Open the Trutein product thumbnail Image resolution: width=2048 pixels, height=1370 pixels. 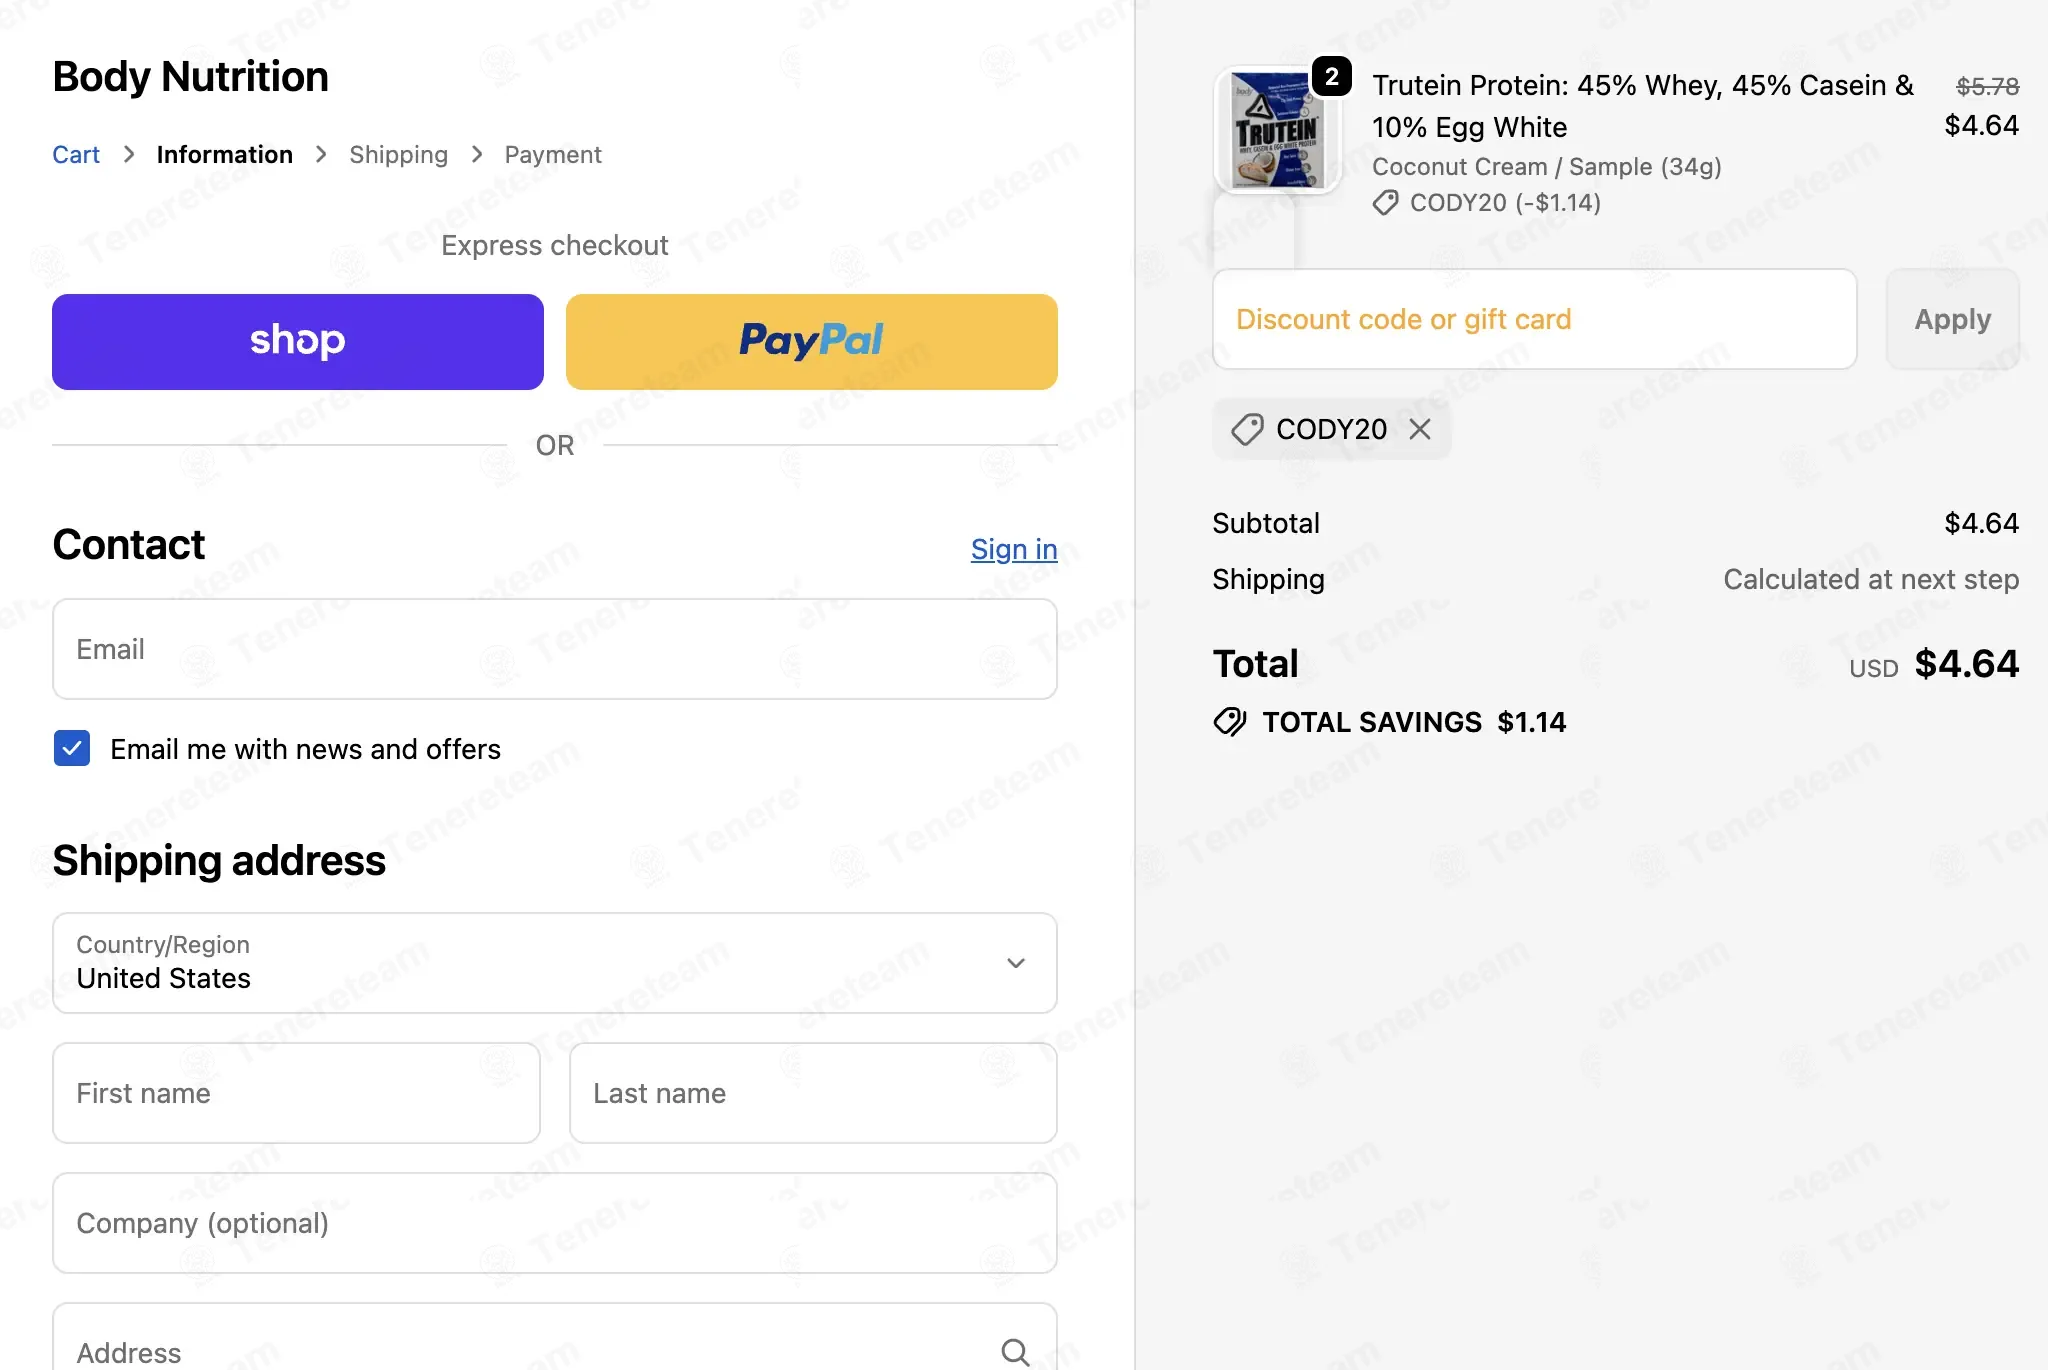click(1277, 130)
